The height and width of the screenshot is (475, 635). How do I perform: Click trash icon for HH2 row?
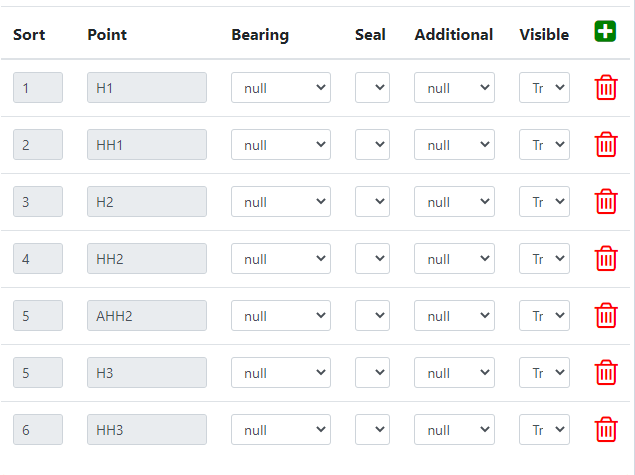606,258
